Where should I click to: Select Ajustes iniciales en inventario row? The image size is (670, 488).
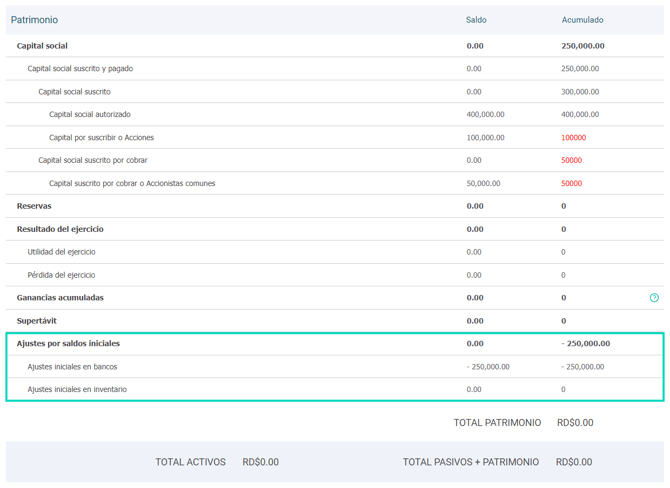[x=77, y=389]
